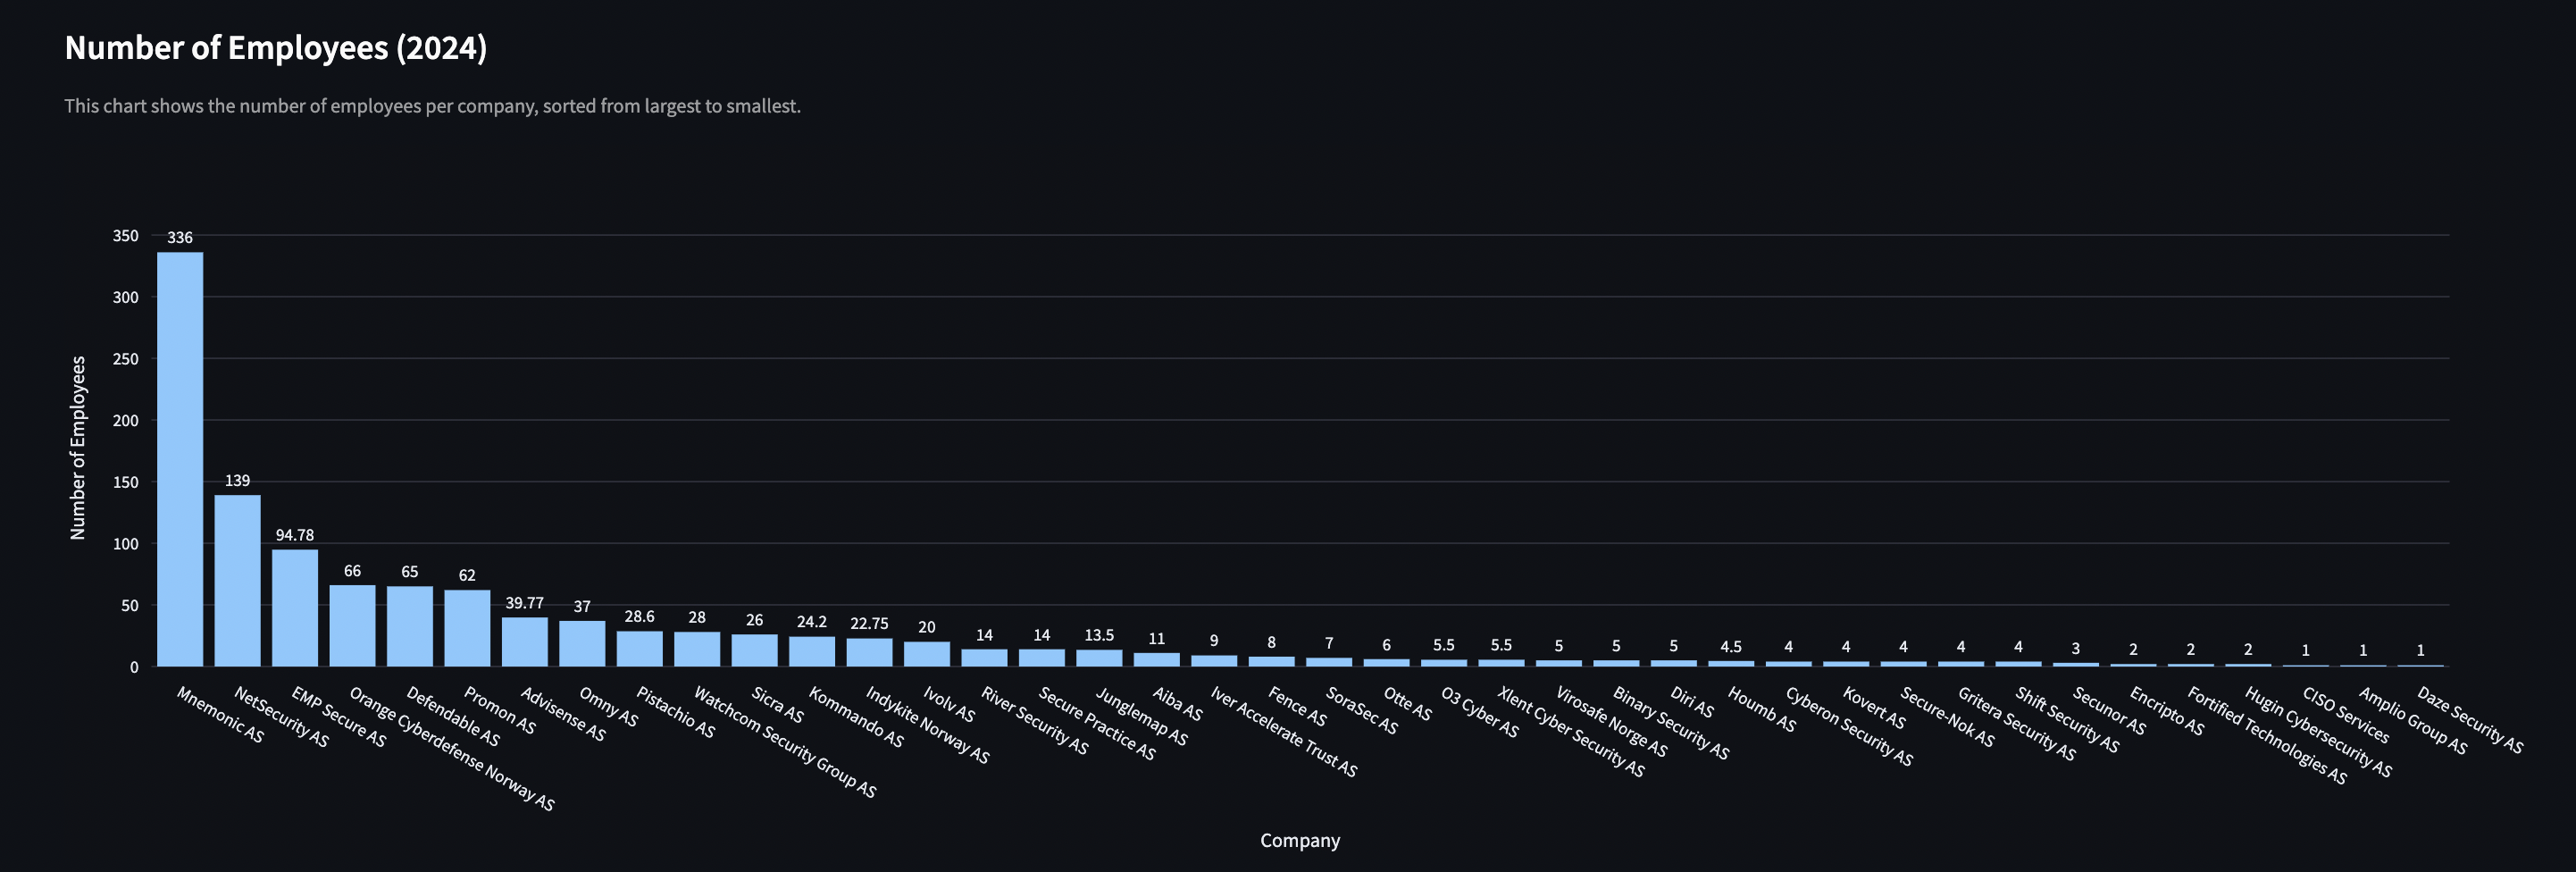Click the 'Virosafe Norge AS' axis label
The image size is (2576, 872).
pyautogui.click(x=1611, y=721)
